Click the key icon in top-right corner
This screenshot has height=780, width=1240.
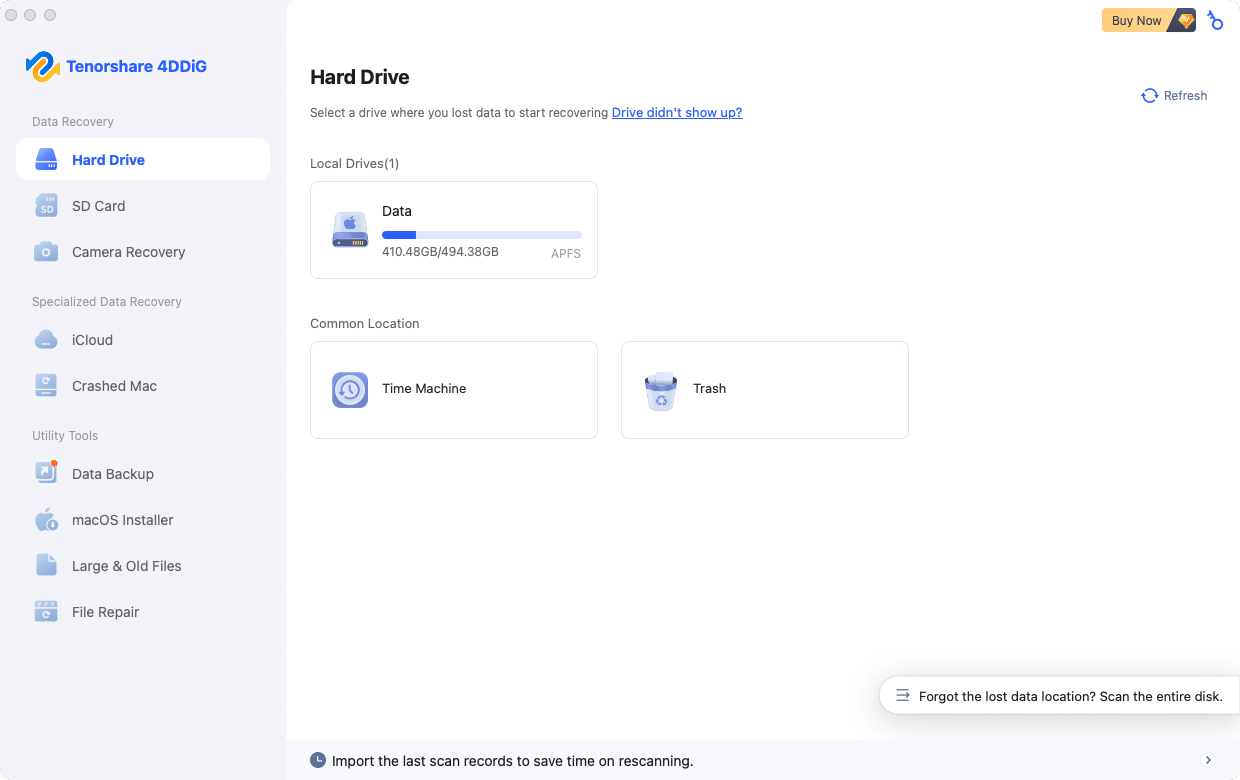[x=1215, y=20]
